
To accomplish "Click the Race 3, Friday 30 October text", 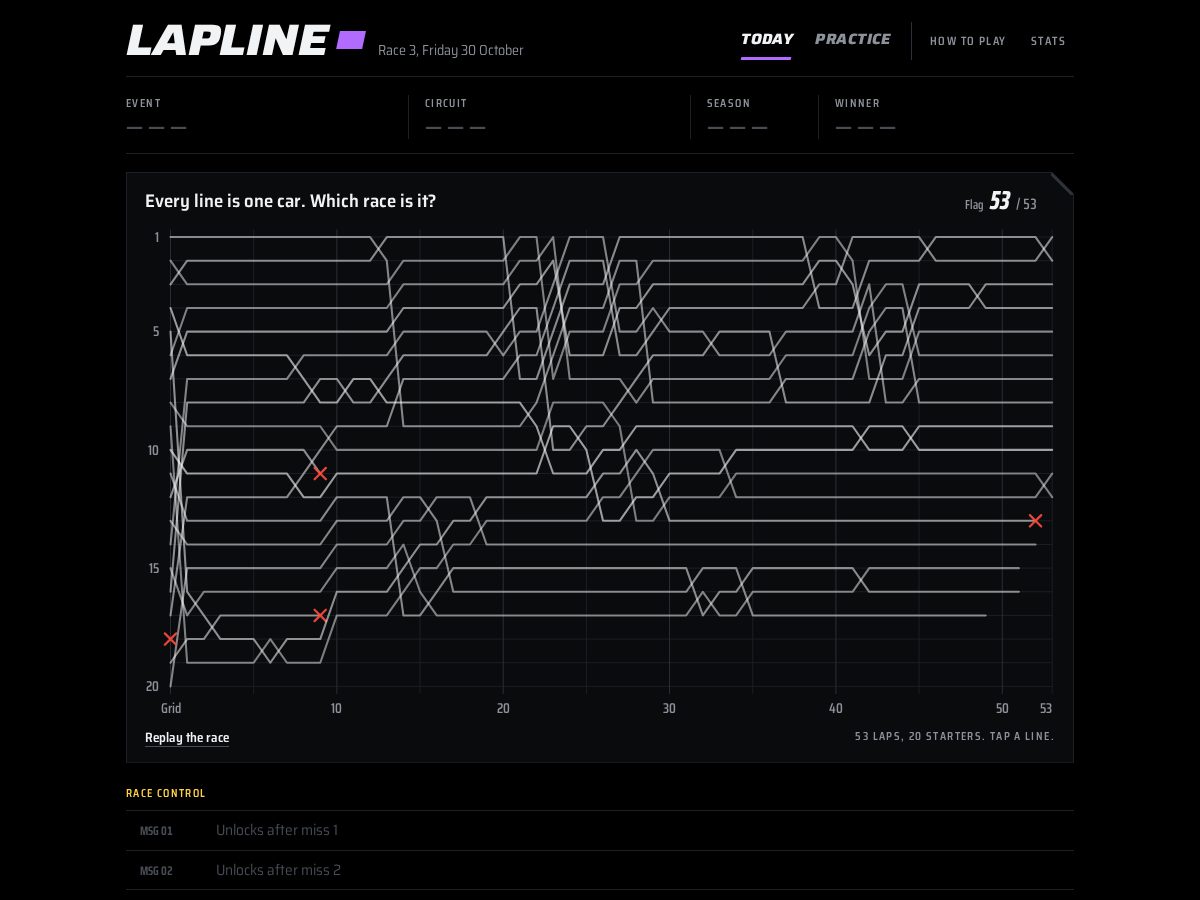I will [x=450, y=50].
